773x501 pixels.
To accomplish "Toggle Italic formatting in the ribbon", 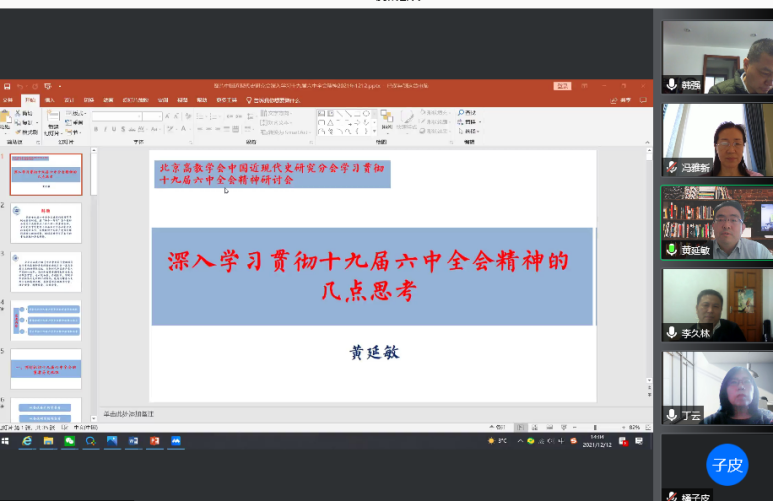I will point(106,129).
